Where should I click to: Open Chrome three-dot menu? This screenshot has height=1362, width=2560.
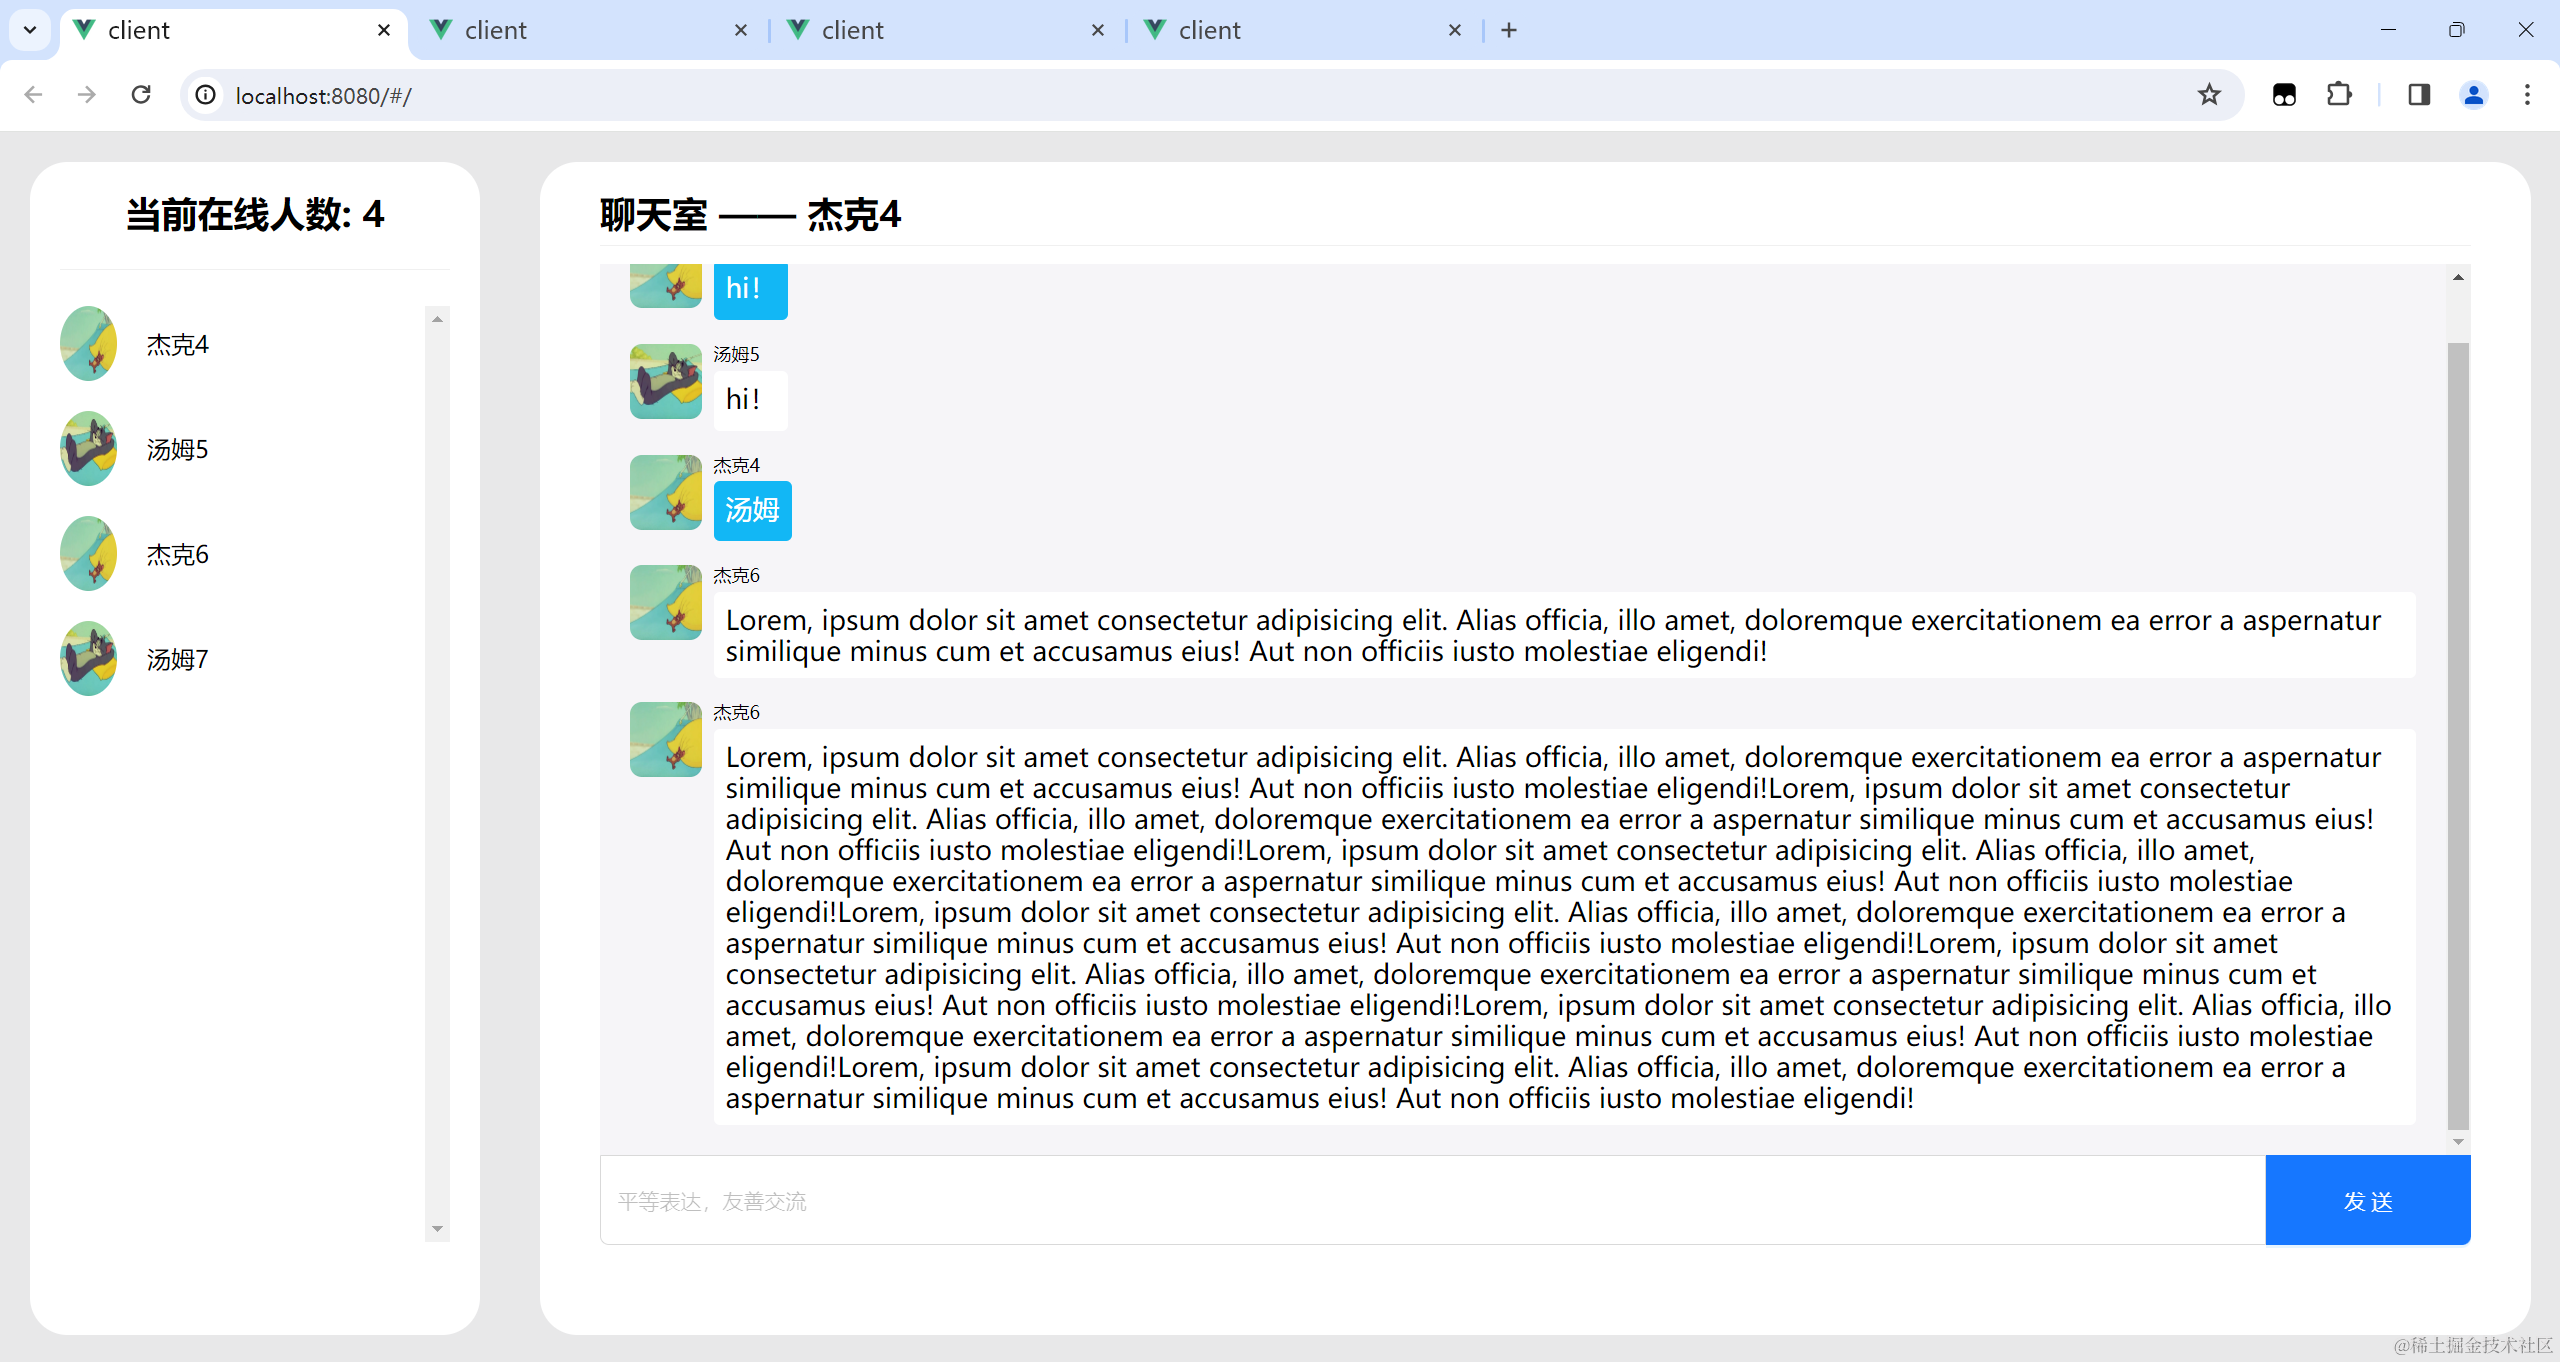point(2527,95)
